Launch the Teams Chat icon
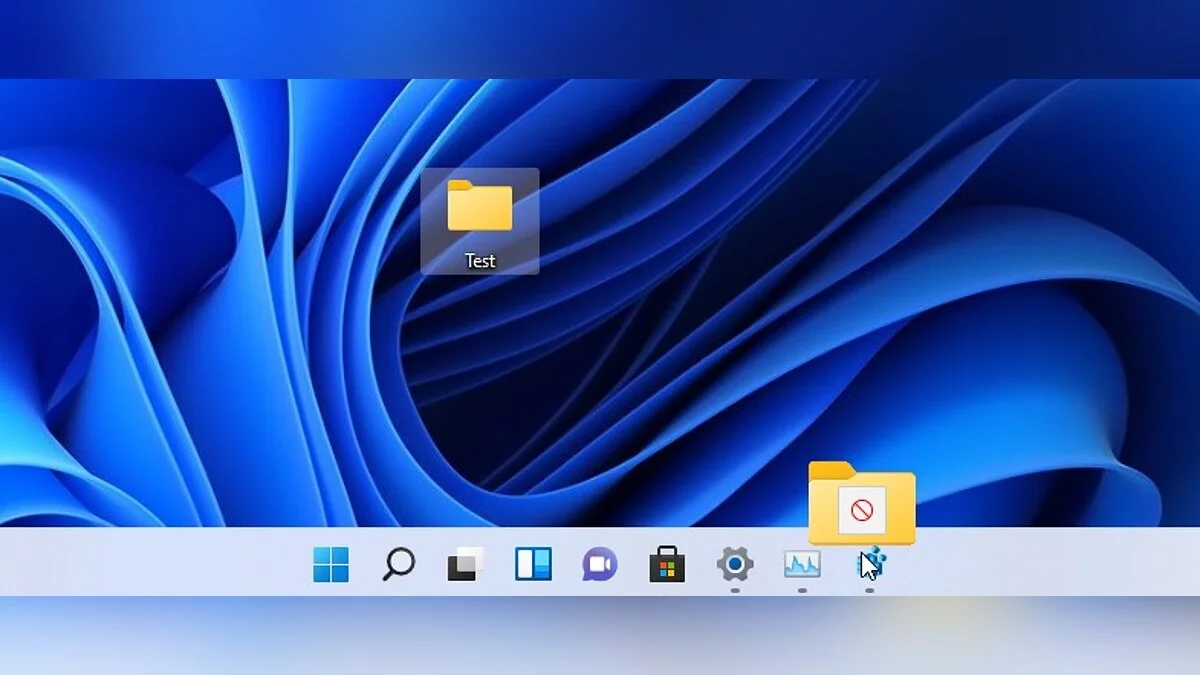 point(600,565)
